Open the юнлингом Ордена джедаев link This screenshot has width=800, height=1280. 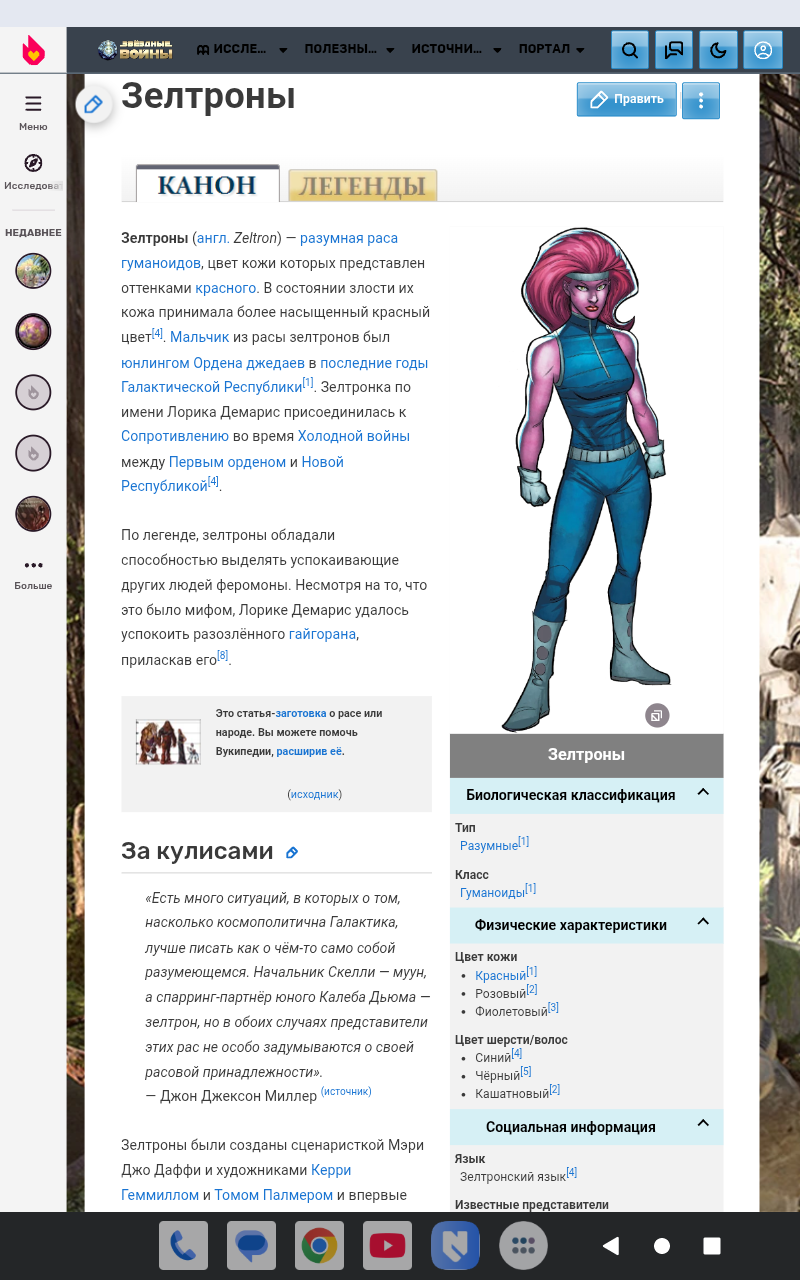[213, 362]
